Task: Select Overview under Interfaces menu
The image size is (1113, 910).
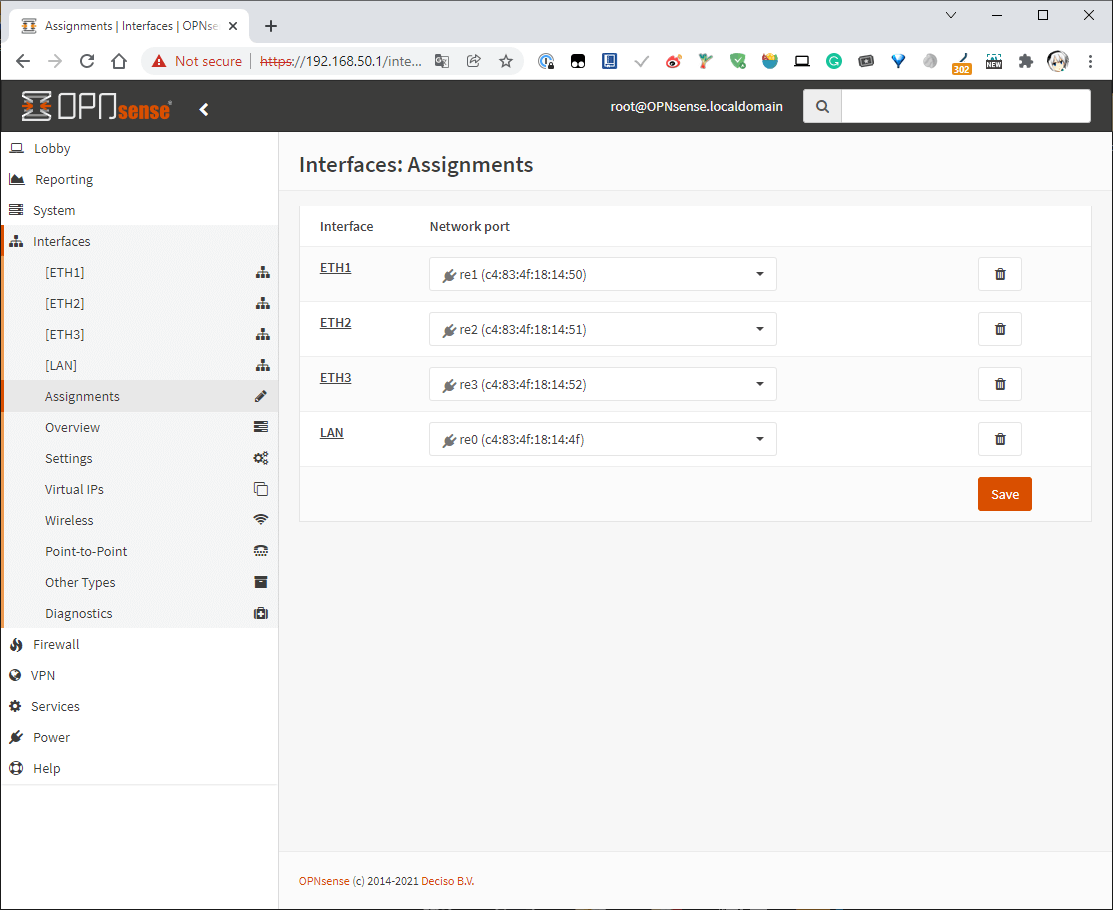Action: pos(72,428)
